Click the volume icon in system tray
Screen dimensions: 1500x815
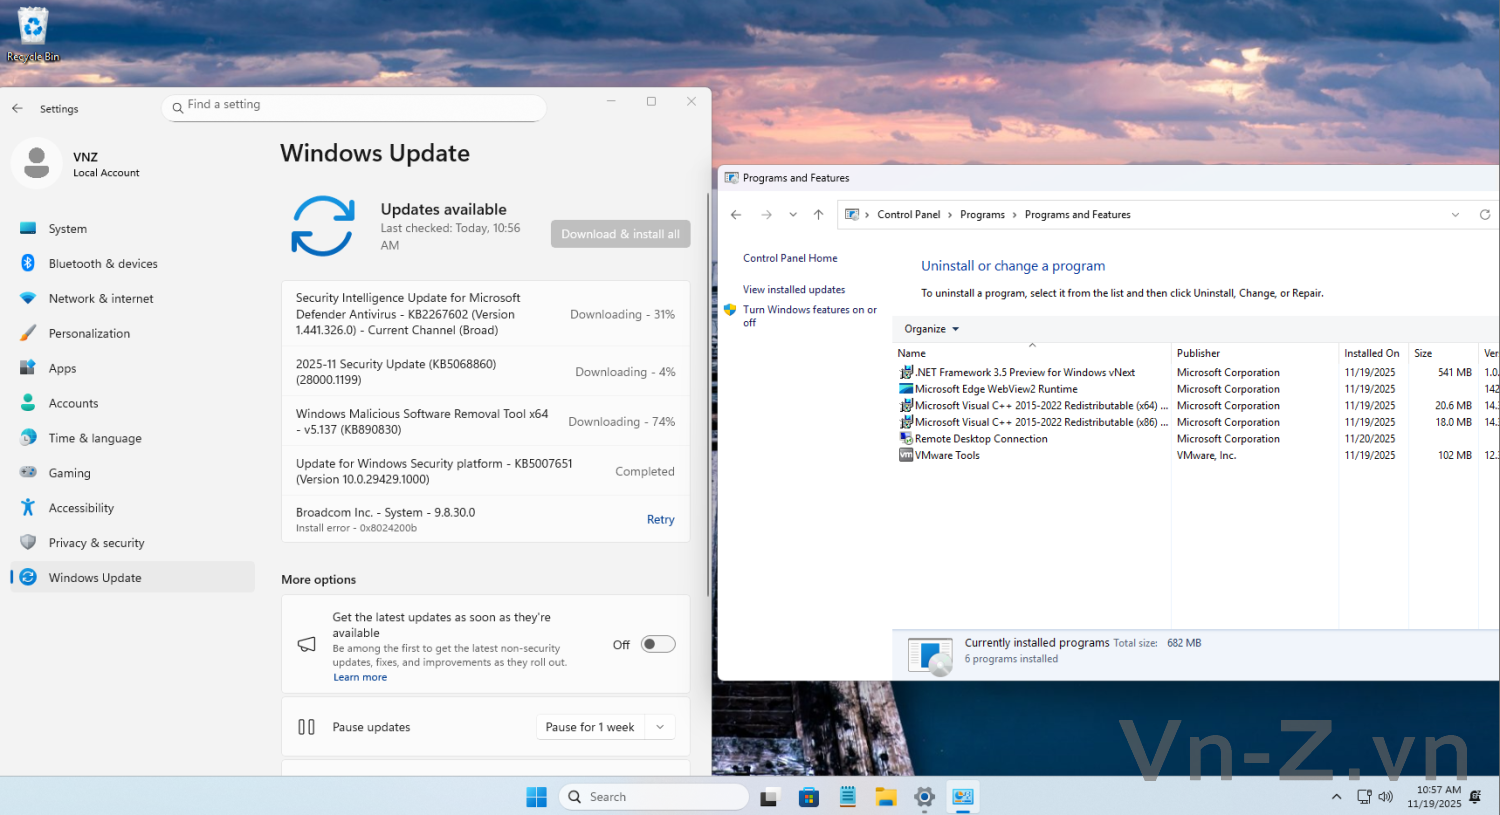pos(1385,797)
